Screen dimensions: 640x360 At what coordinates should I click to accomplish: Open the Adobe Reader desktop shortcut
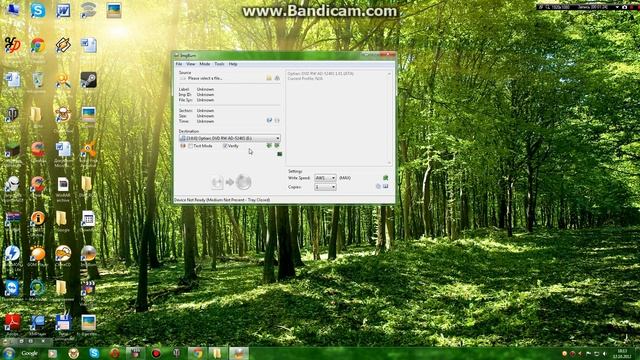pos(12,322)
